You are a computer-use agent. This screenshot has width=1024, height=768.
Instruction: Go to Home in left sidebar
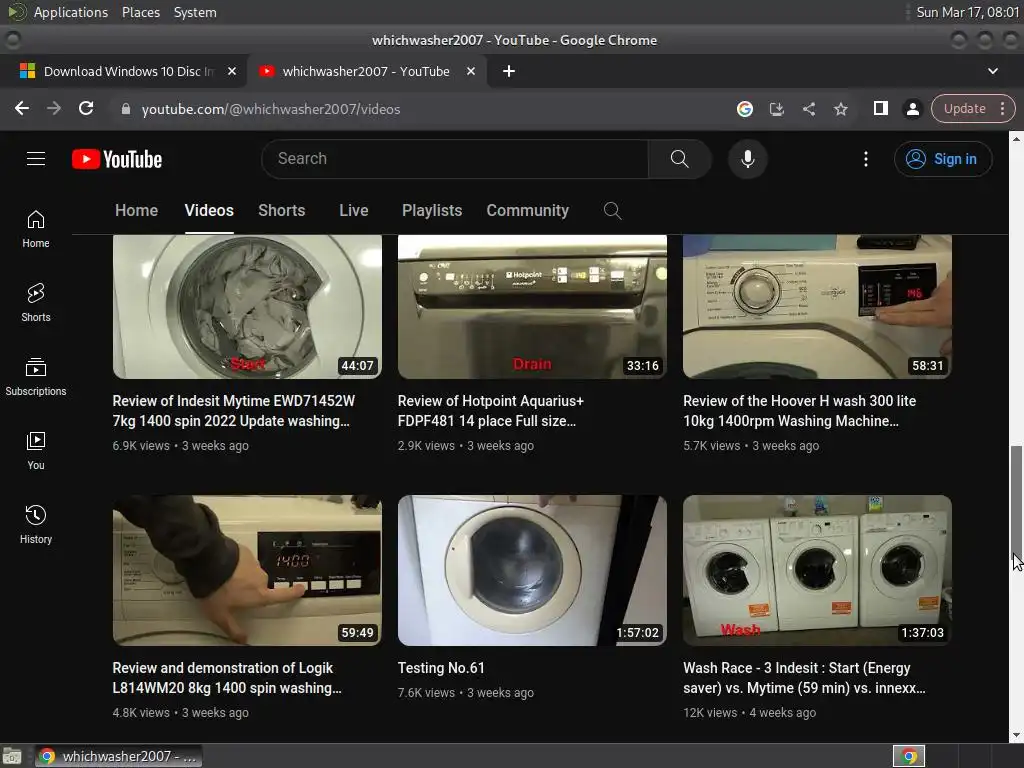click(36, 229)
